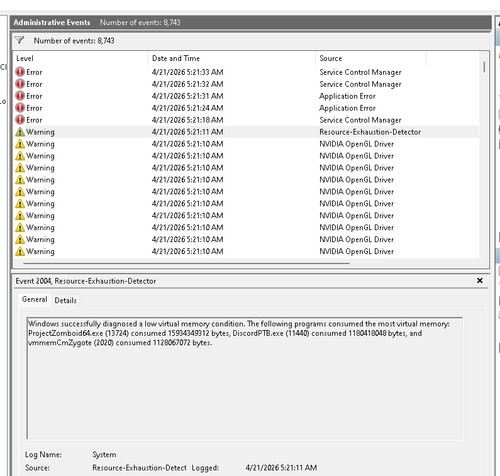Click the Error icon in the 5:21:24 AM row

click(x=20, y=108)
